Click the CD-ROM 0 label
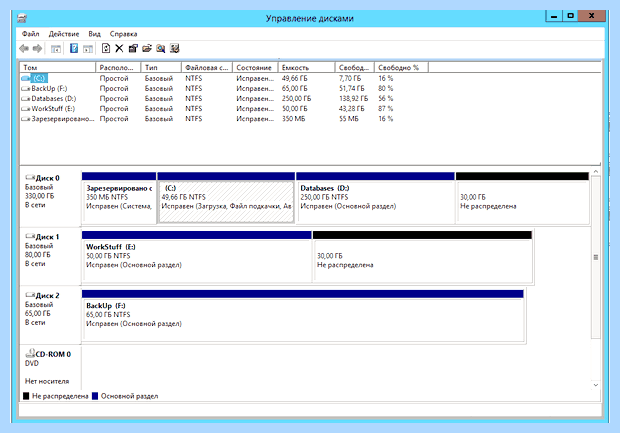This screenshot has height=433, width=620. click(53, 354)
